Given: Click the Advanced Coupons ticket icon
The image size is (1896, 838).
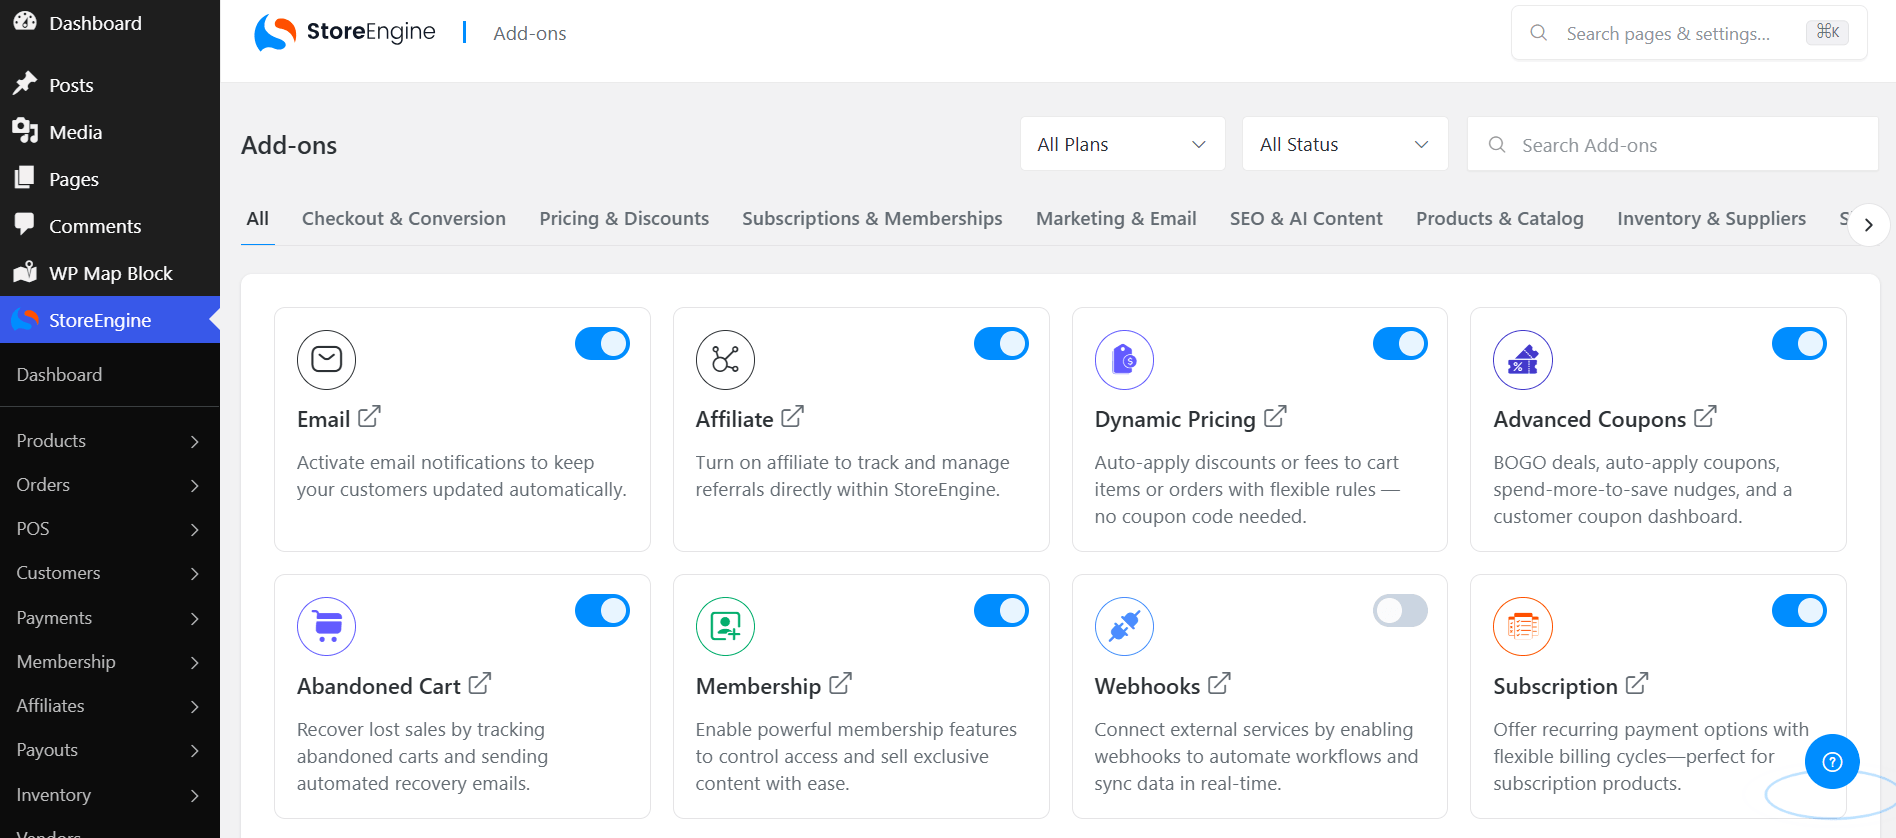Looking at the screenshot, I should [x=1523, y=359].
